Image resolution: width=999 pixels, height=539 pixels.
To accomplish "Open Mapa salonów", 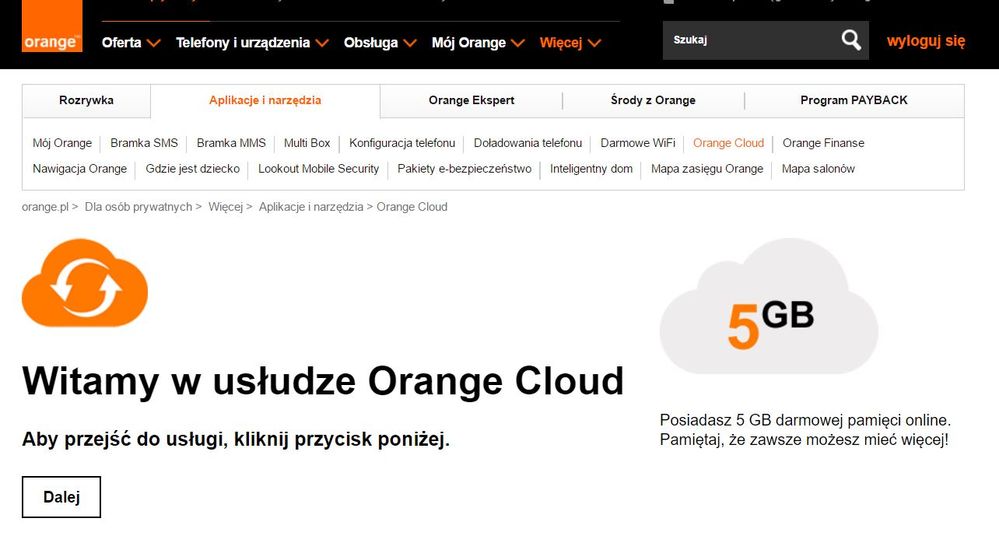I will point(818,169).
